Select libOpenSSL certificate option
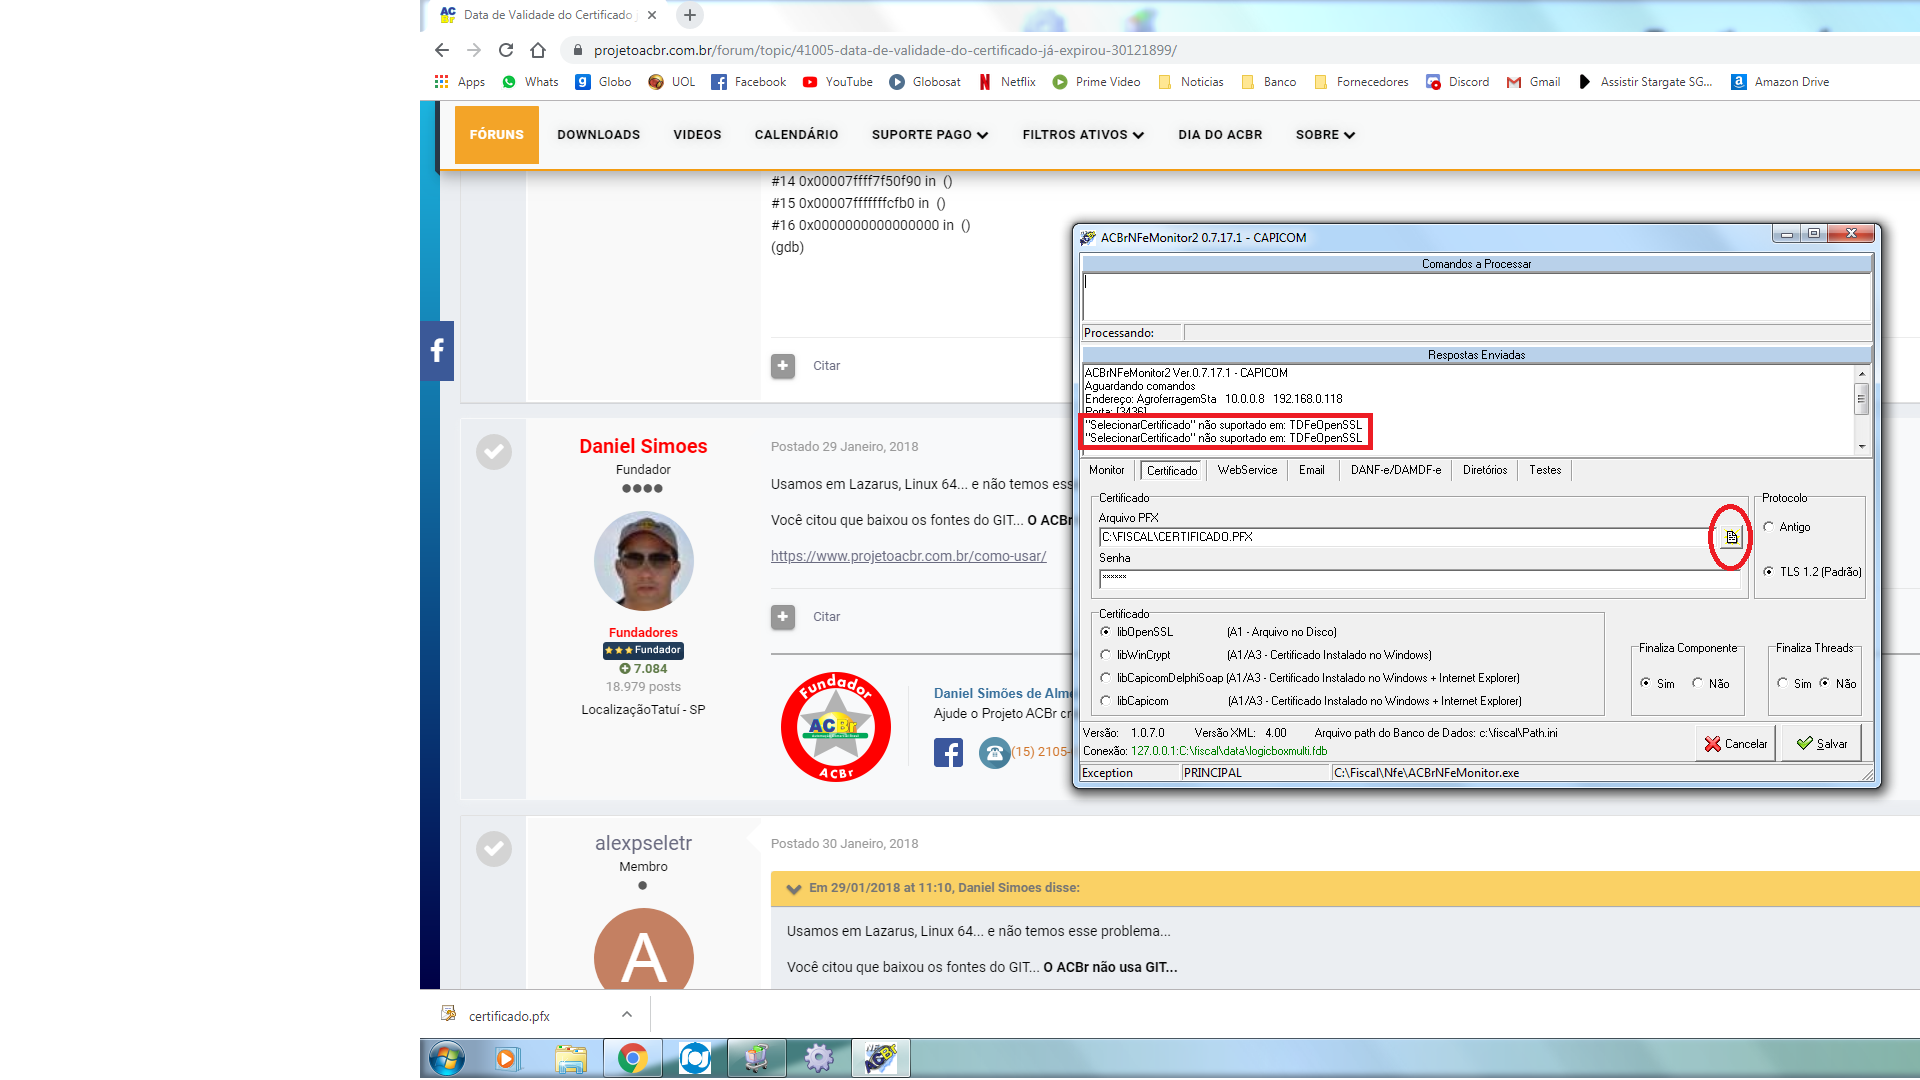This screenshot has height=1080, width=1920. (x=1106, y=632)
